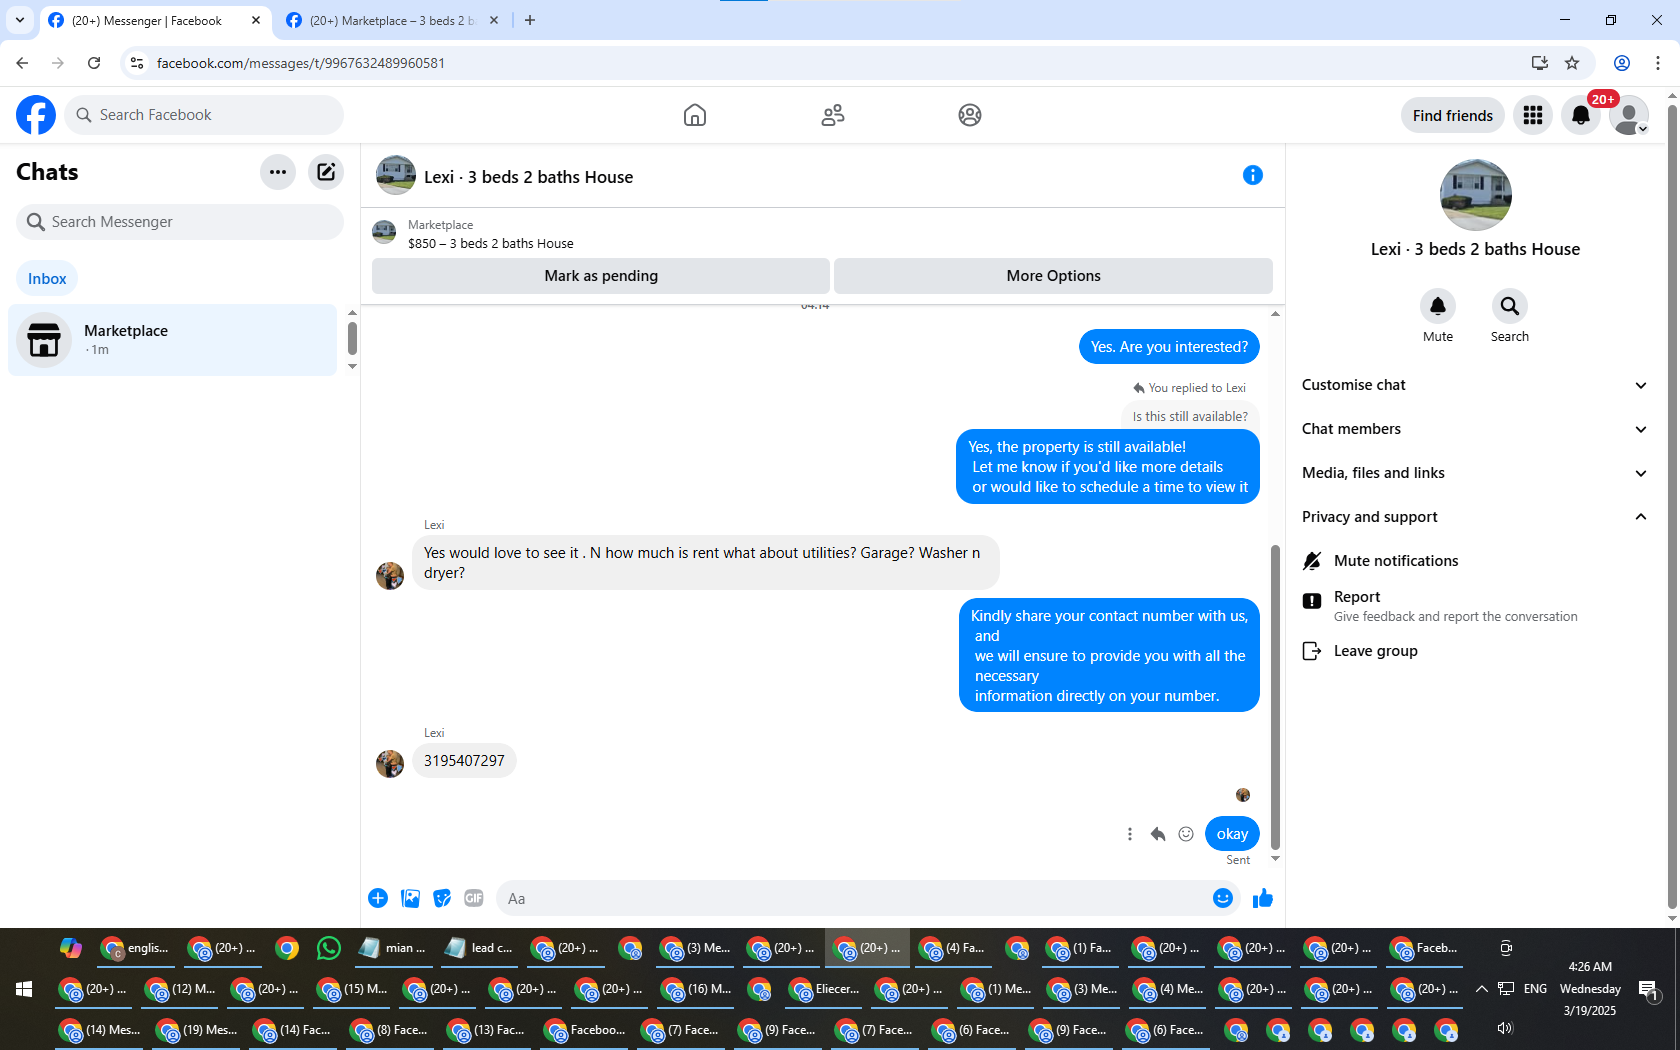
Task: Expand Media, files and links section
Action: (x=1475, y=473)
